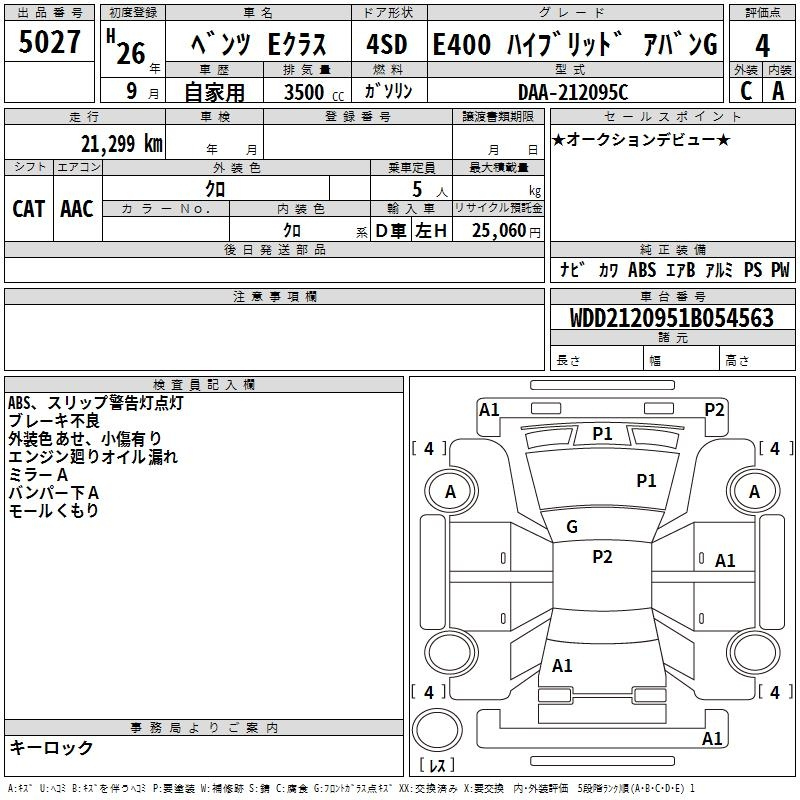Click the import type D車

tap(391, 231)
